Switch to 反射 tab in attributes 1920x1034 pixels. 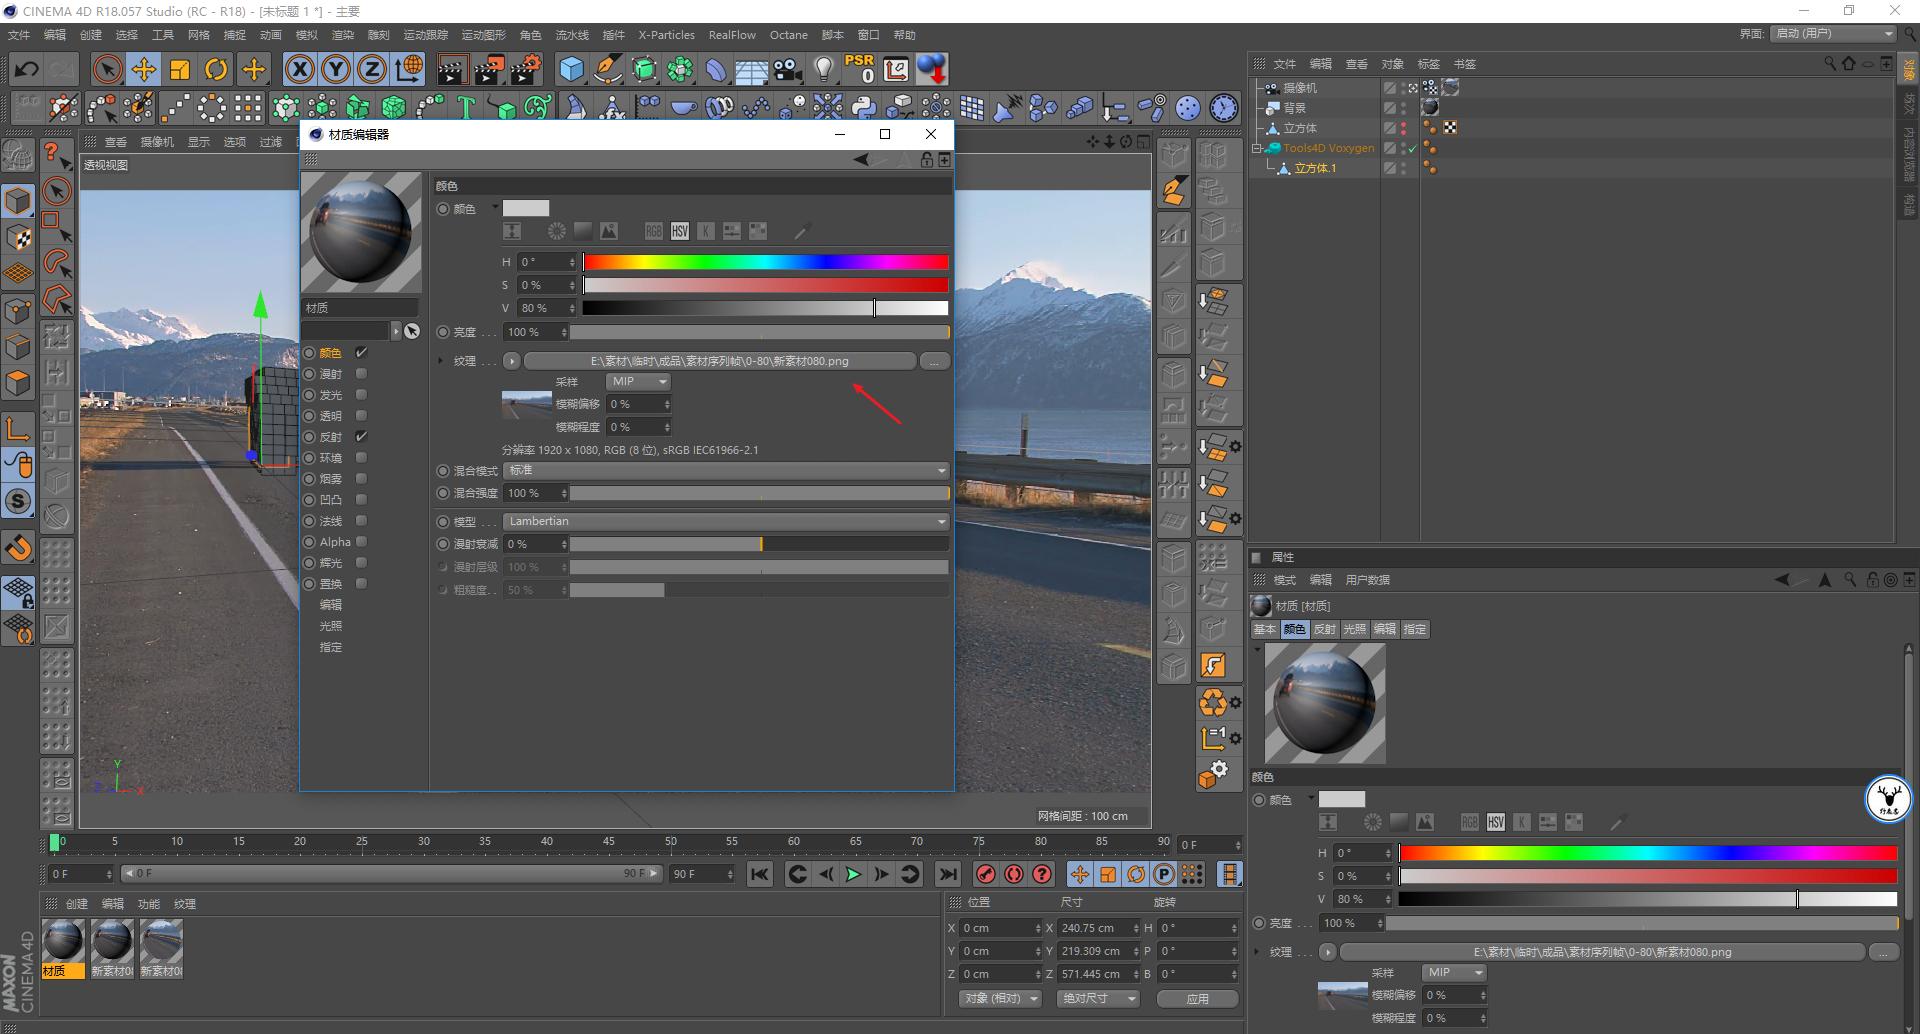pyautogui.click(x=1324, y=629)
